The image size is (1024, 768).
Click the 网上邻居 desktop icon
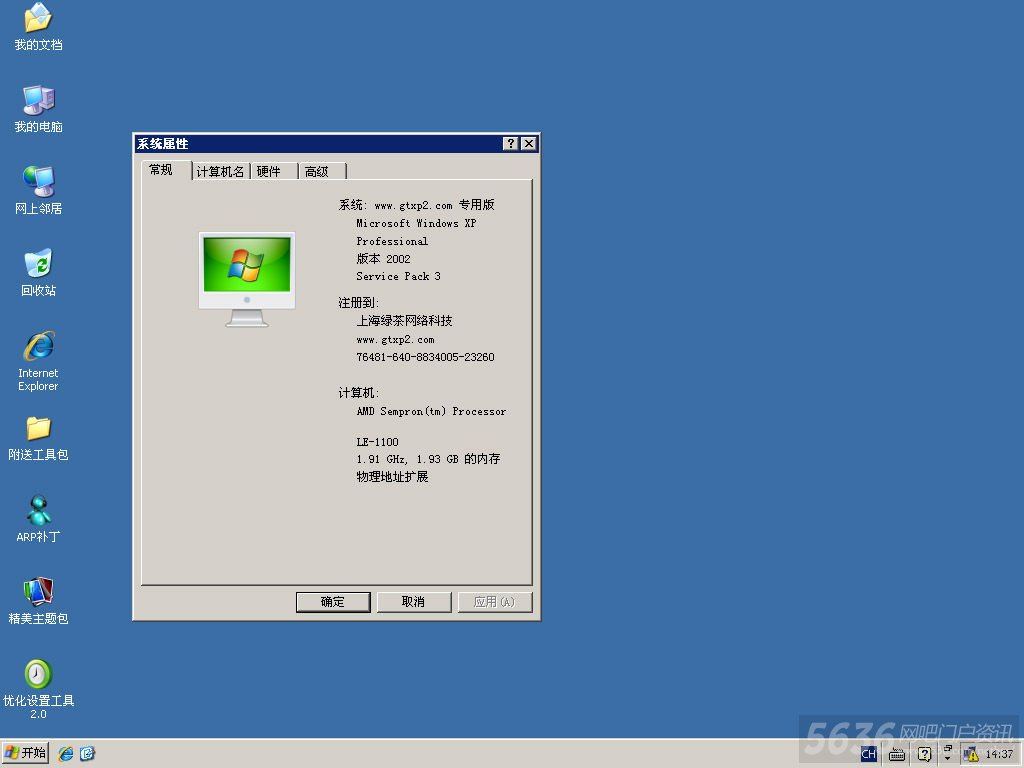38,191
